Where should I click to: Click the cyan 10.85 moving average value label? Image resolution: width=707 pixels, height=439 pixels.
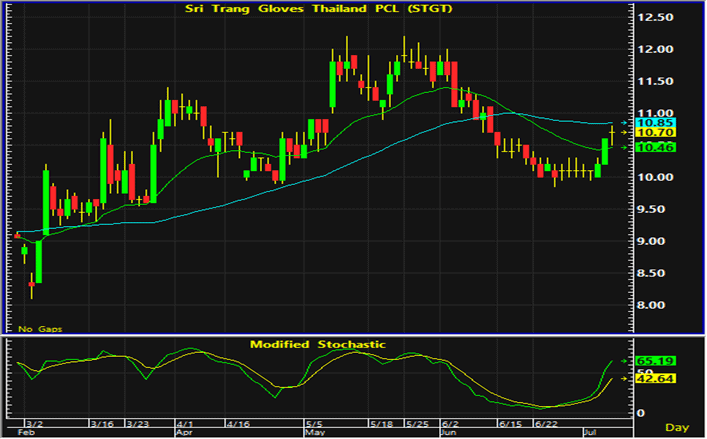point(655,123)
